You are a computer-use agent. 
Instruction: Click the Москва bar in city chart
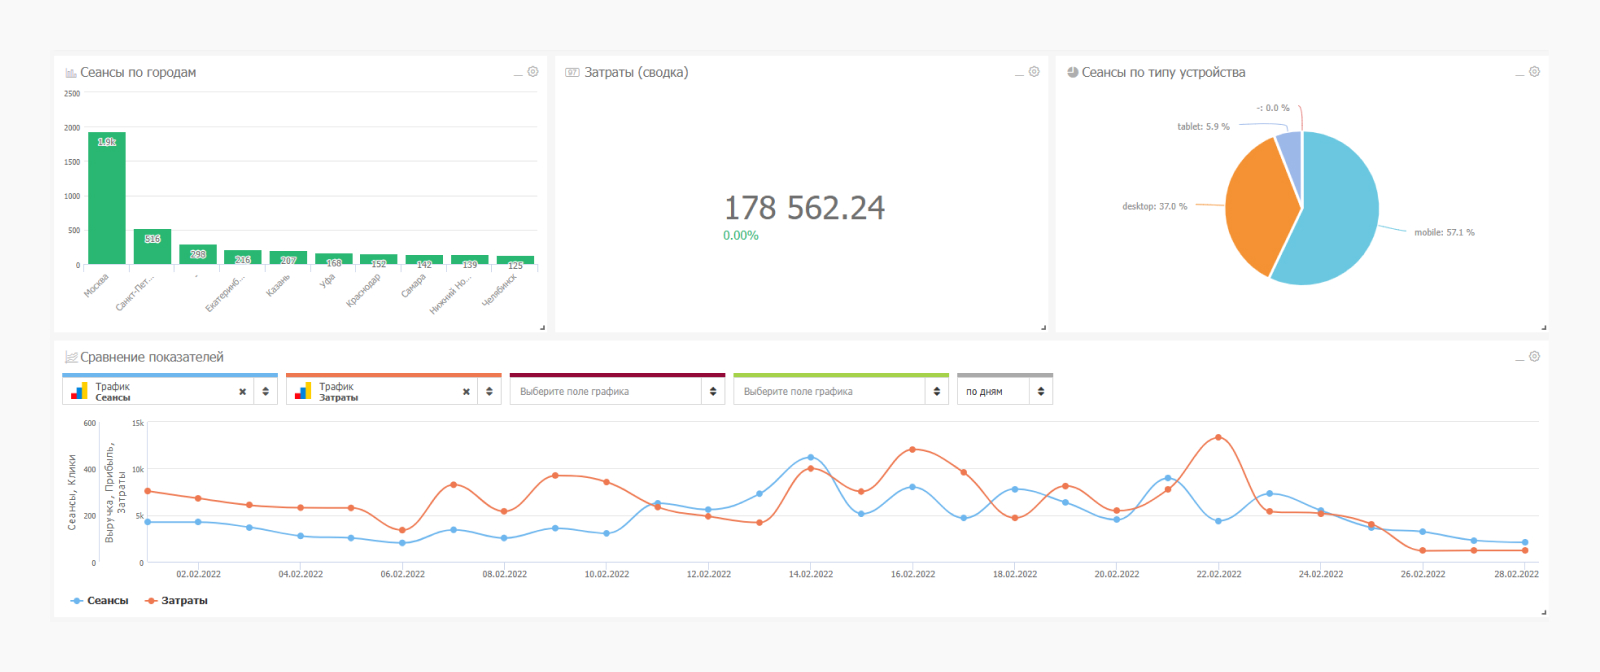pyautogui.click(x=107, y=200)
